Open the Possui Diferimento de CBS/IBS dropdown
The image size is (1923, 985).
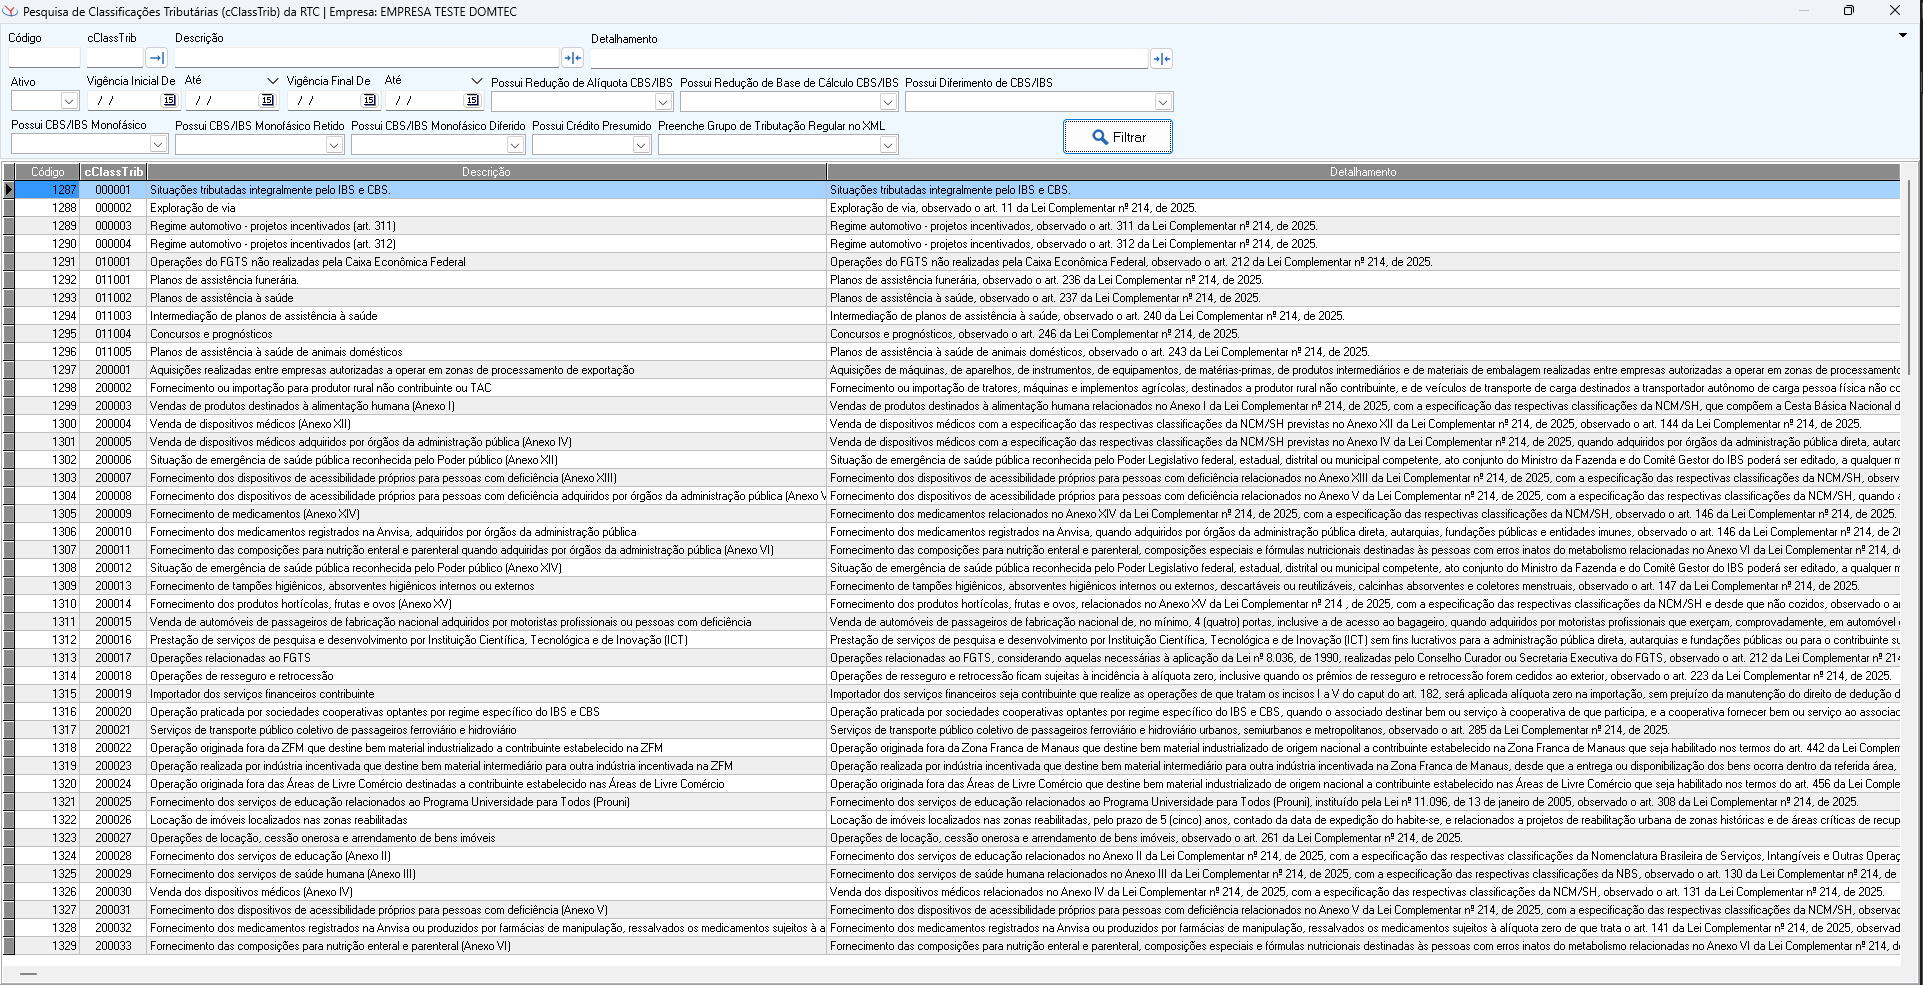point(1162,102)
